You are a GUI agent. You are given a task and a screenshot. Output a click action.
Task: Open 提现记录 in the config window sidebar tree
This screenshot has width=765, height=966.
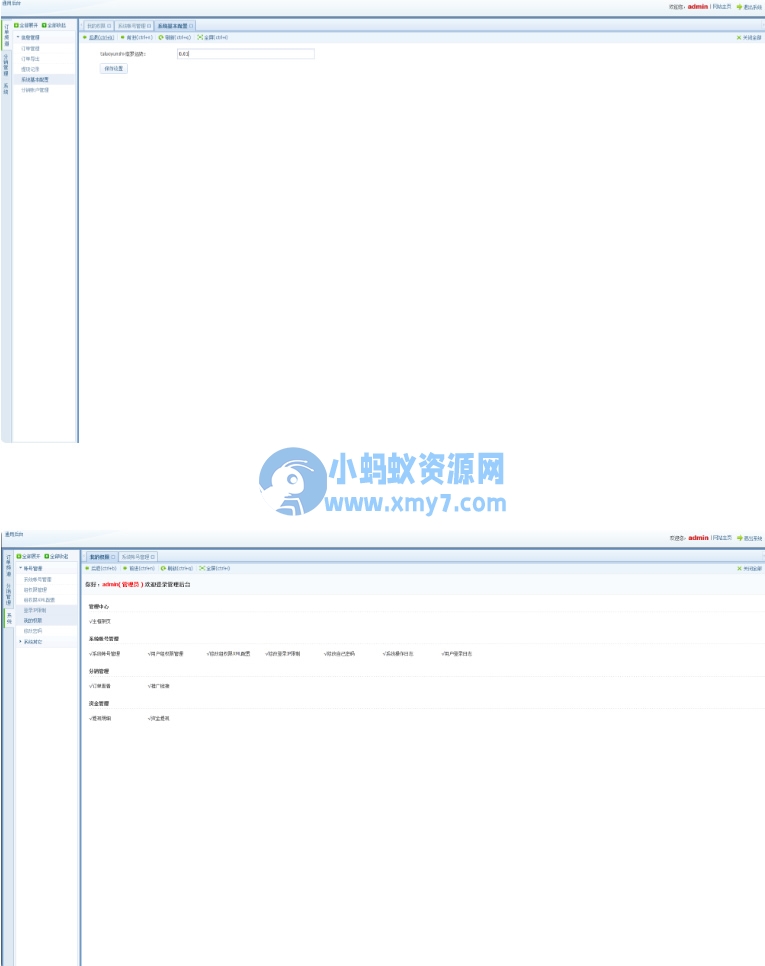30,69
